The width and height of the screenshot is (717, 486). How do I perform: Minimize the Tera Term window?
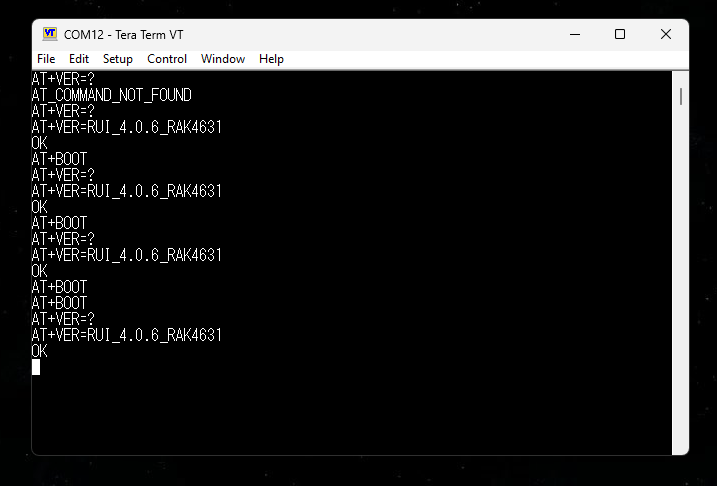[x=576, y=34]
